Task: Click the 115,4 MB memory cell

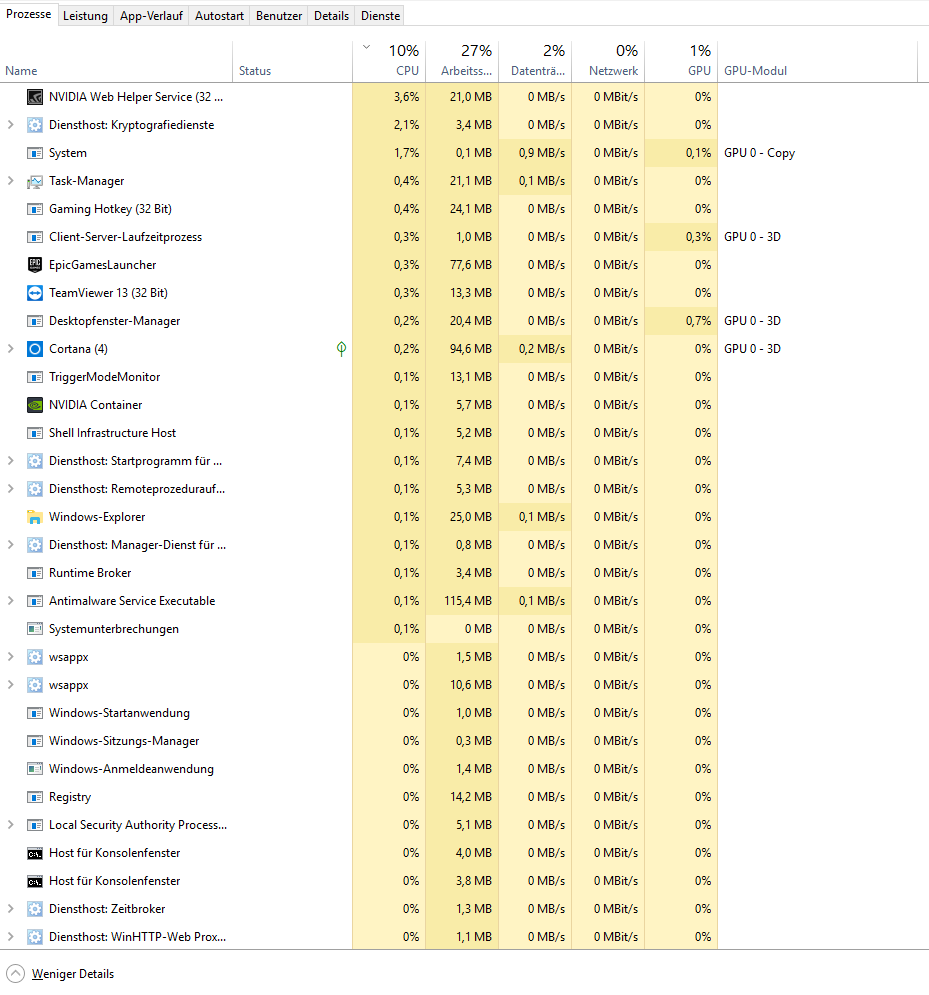Action: 462,600
